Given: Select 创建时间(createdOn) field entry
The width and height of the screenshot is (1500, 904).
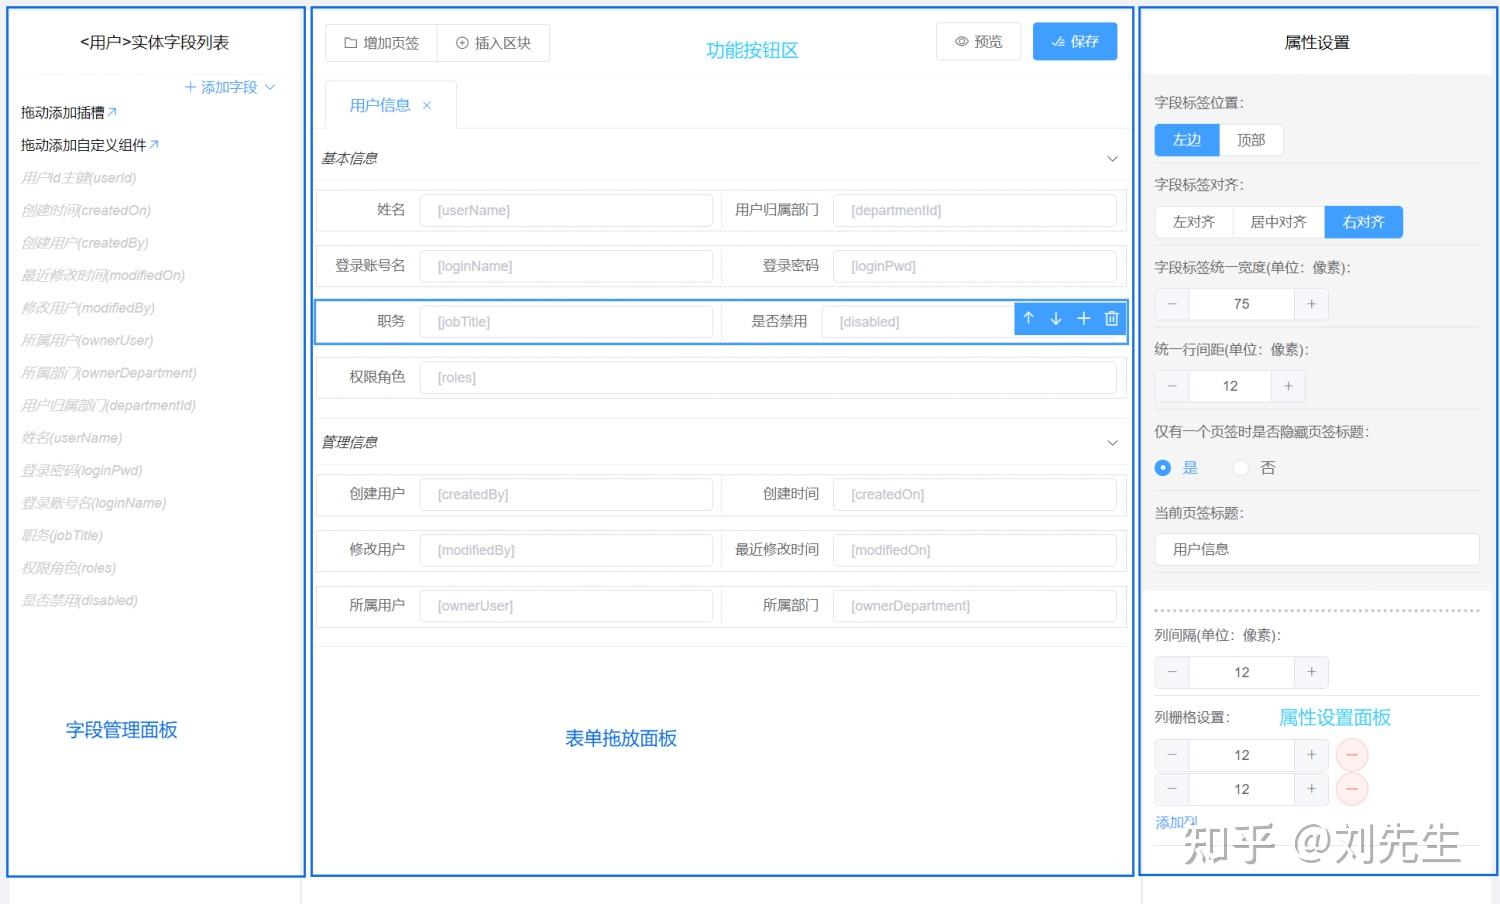Looking at the screenshot, I should (86, 210).
